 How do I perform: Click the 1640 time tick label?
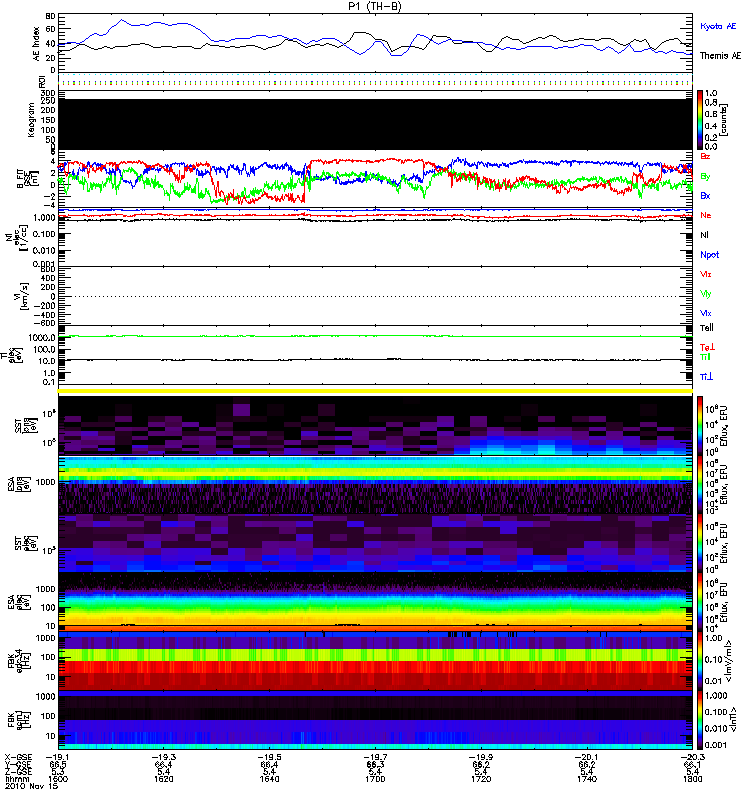coord(269,779)
